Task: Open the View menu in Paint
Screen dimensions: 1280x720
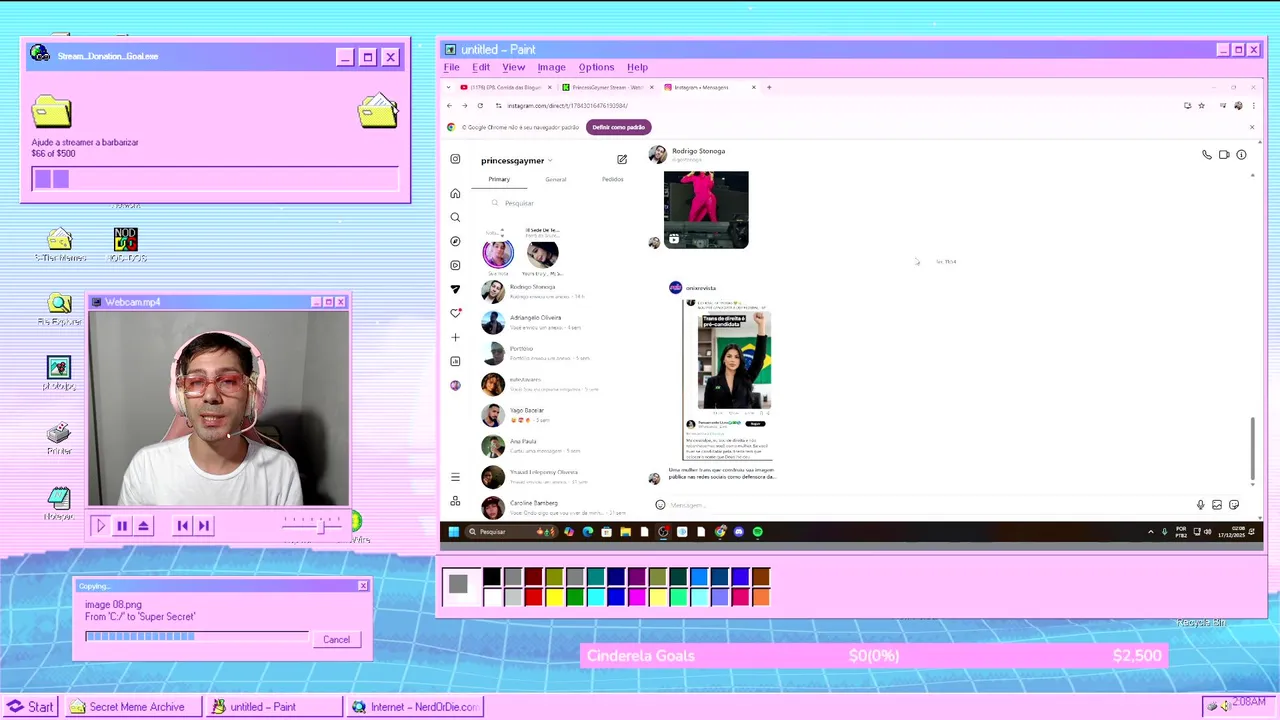Action: [x=513, y=67]
